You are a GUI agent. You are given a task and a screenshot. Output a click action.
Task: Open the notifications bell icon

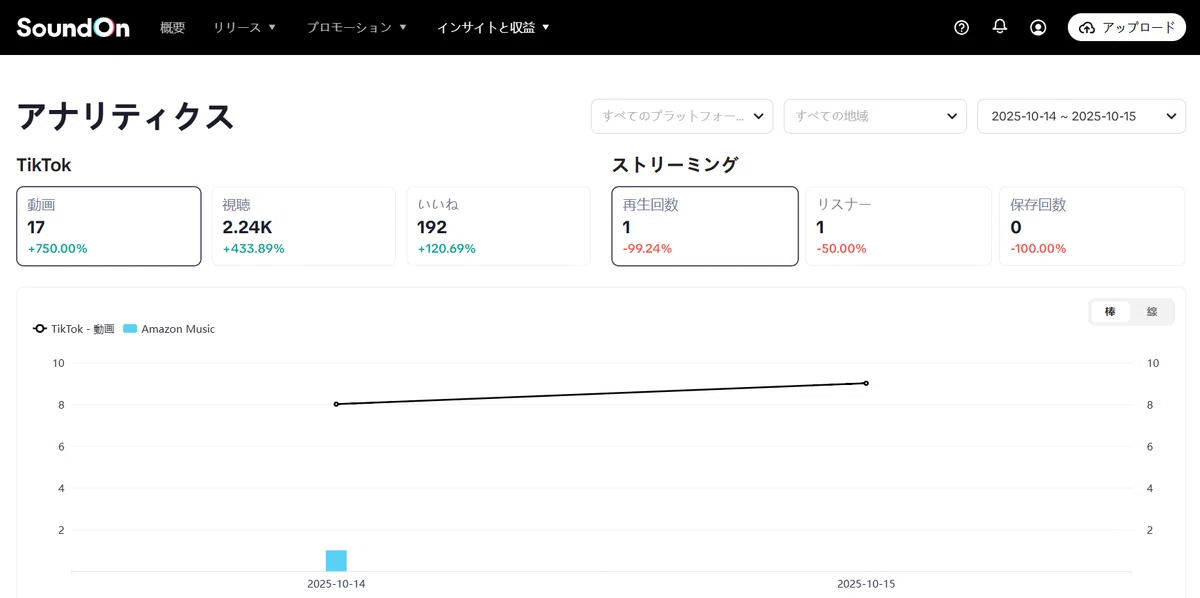[x=1000, y=27]
